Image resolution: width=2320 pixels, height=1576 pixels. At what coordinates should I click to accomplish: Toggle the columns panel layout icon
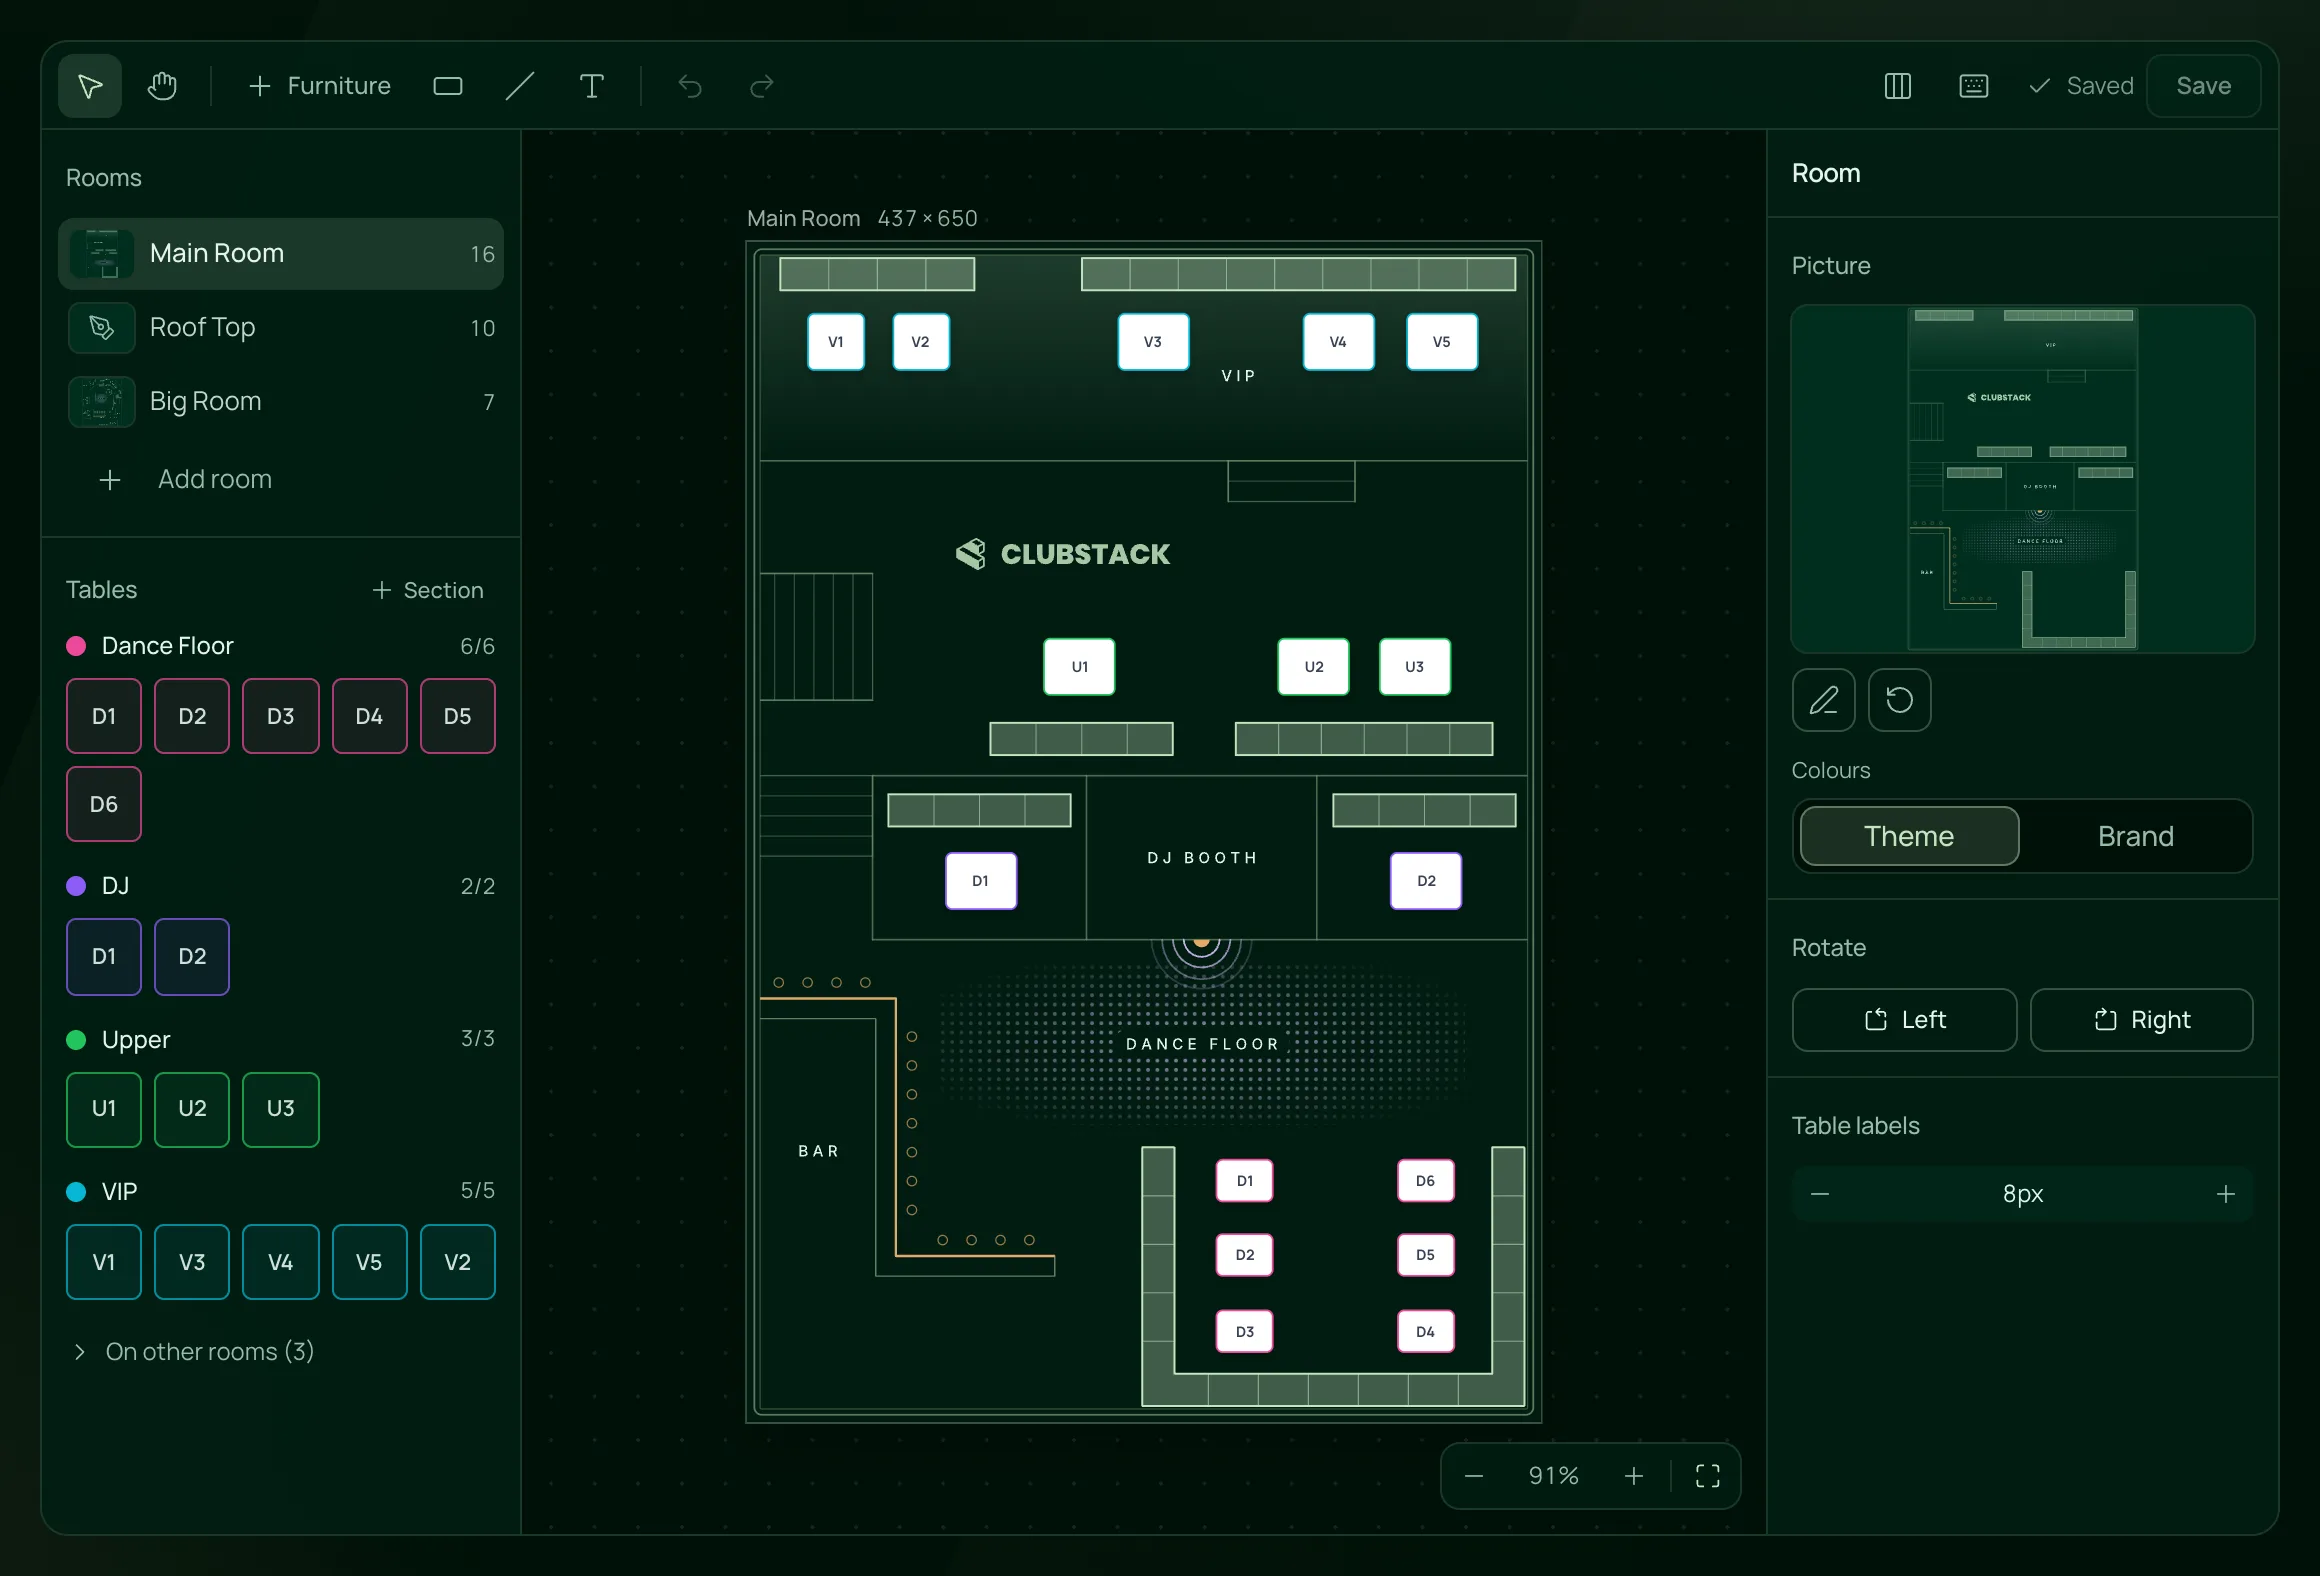click(1898, 86)
